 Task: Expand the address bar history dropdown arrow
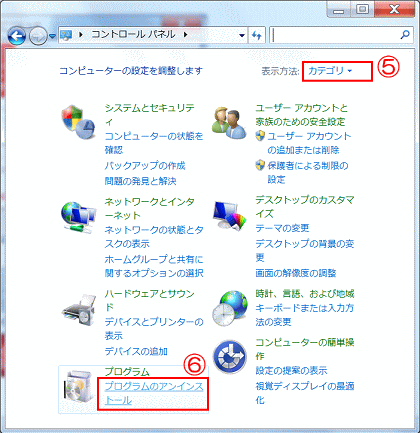point(242,35)
